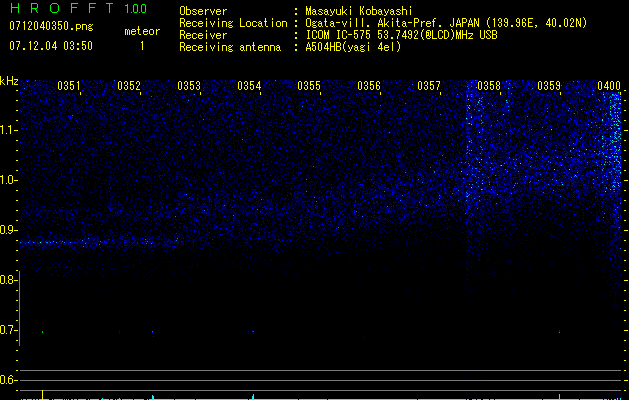Image resolution: width=629 pixels, height=400 pixels.
Task: Click the 0357 time marker
Action: tap(429, 86)
